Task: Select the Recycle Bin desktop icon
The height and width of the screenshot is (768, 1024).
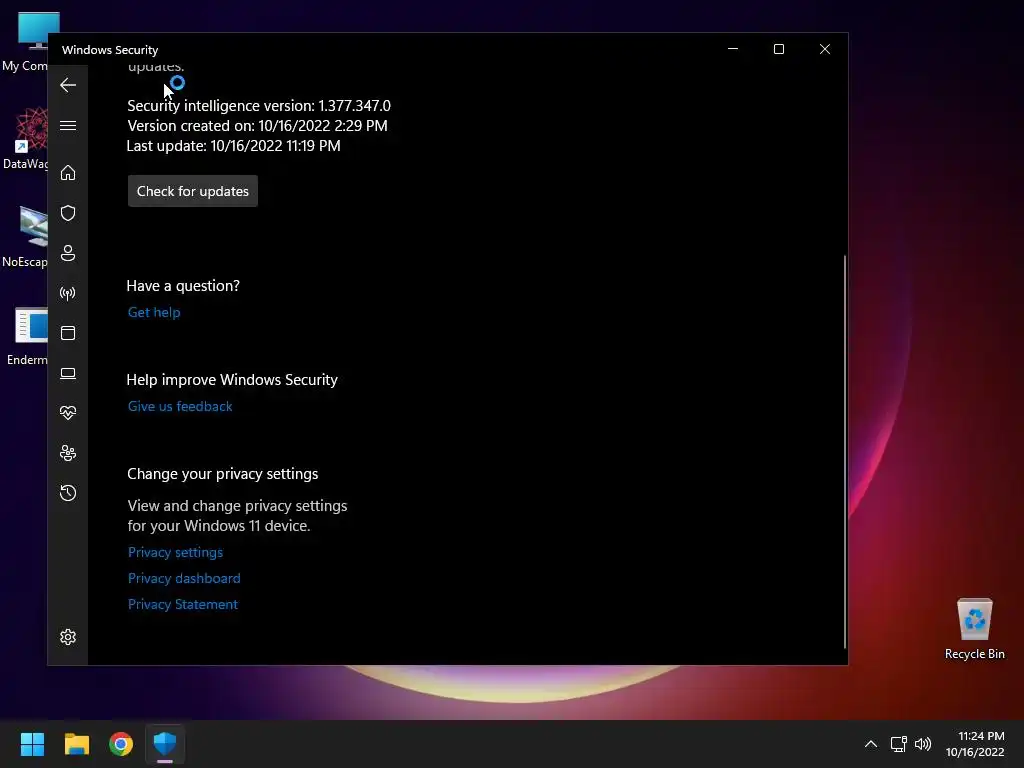Action: click(x=974, y=628)
